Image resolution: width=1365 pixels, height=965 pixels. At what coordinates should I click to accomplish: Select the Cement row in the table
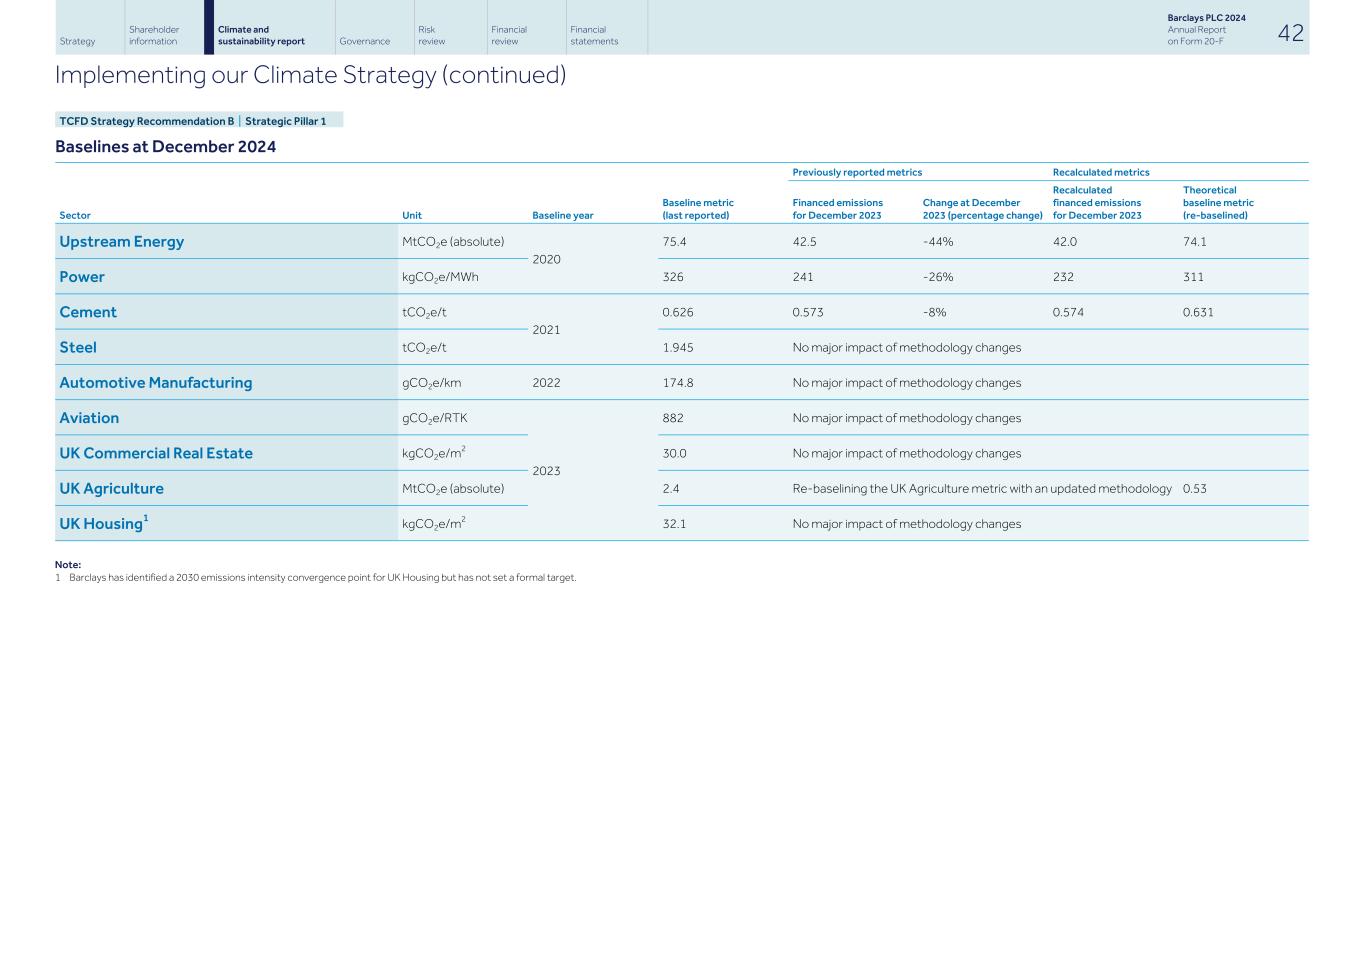tap(88, 311)
